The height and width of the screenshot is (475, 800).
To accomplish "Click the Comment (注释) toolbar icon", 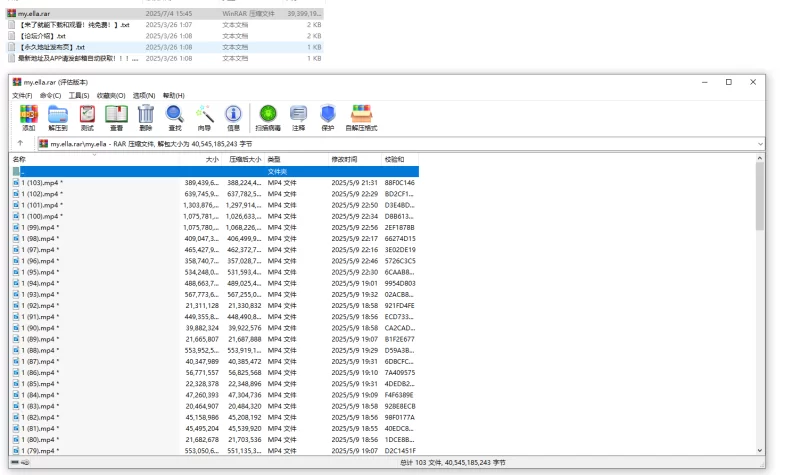I will pyautogui.click(x=298, y=116).
